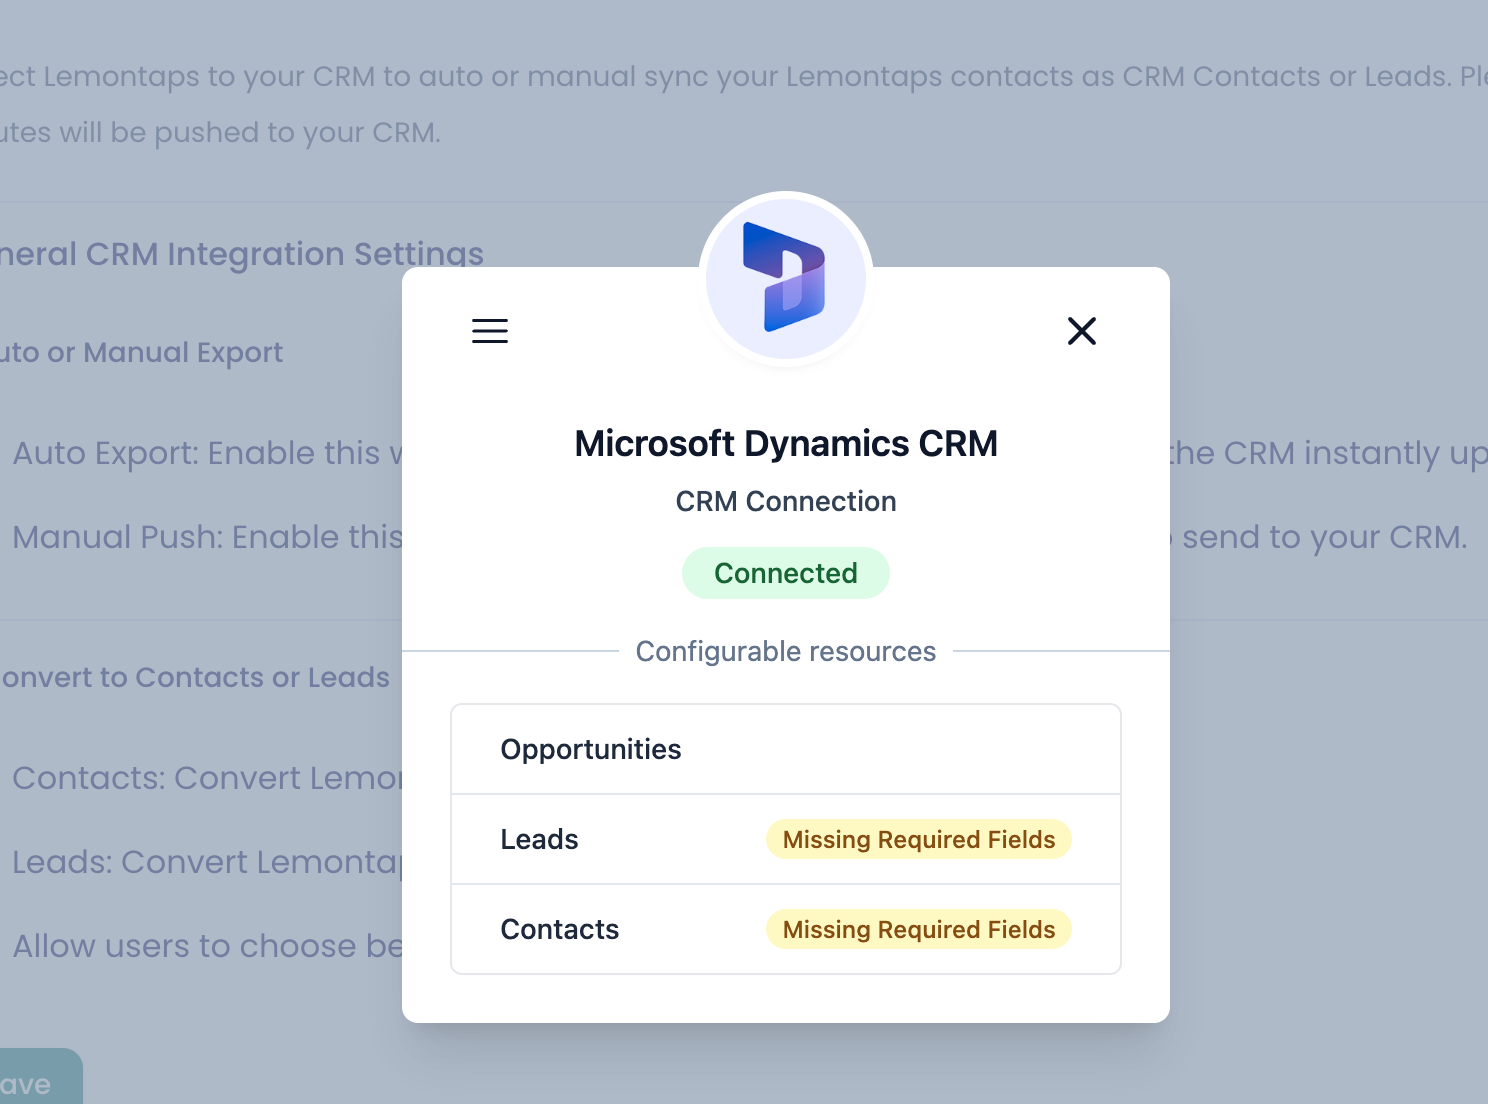This screenshot has width=1488, height=1104.
Task: Click the 'Contacts: Convert' option text
Action: 207,778
